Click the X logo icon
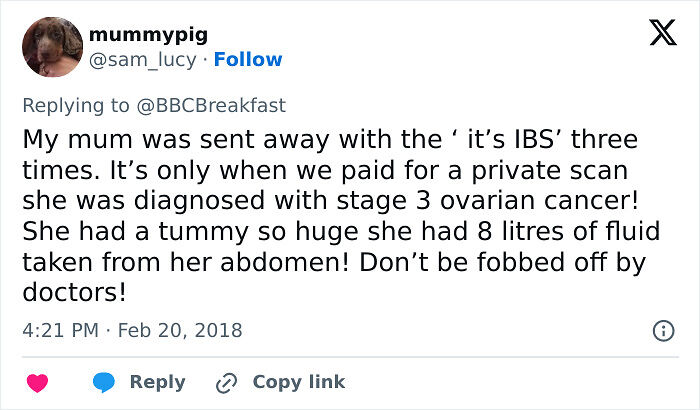 [656, 36]
